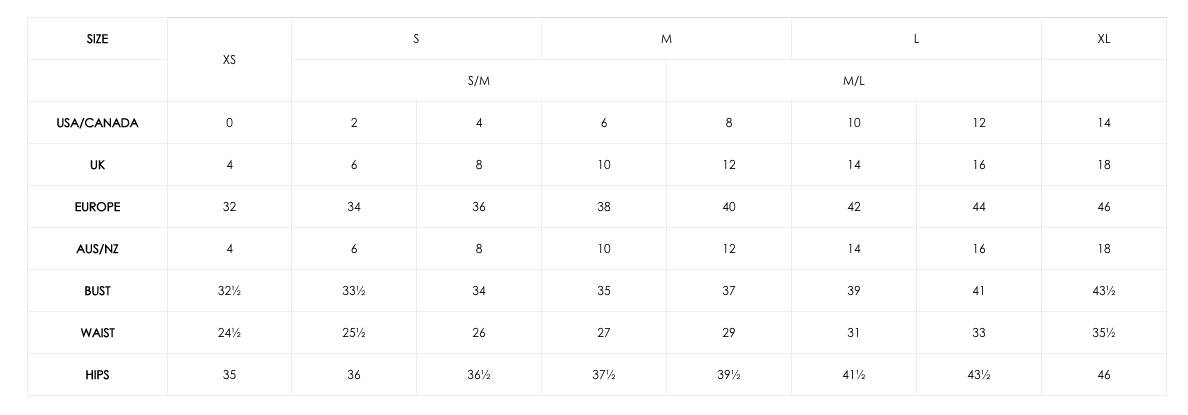Select the EUROPE row label

tap(98, 207)
